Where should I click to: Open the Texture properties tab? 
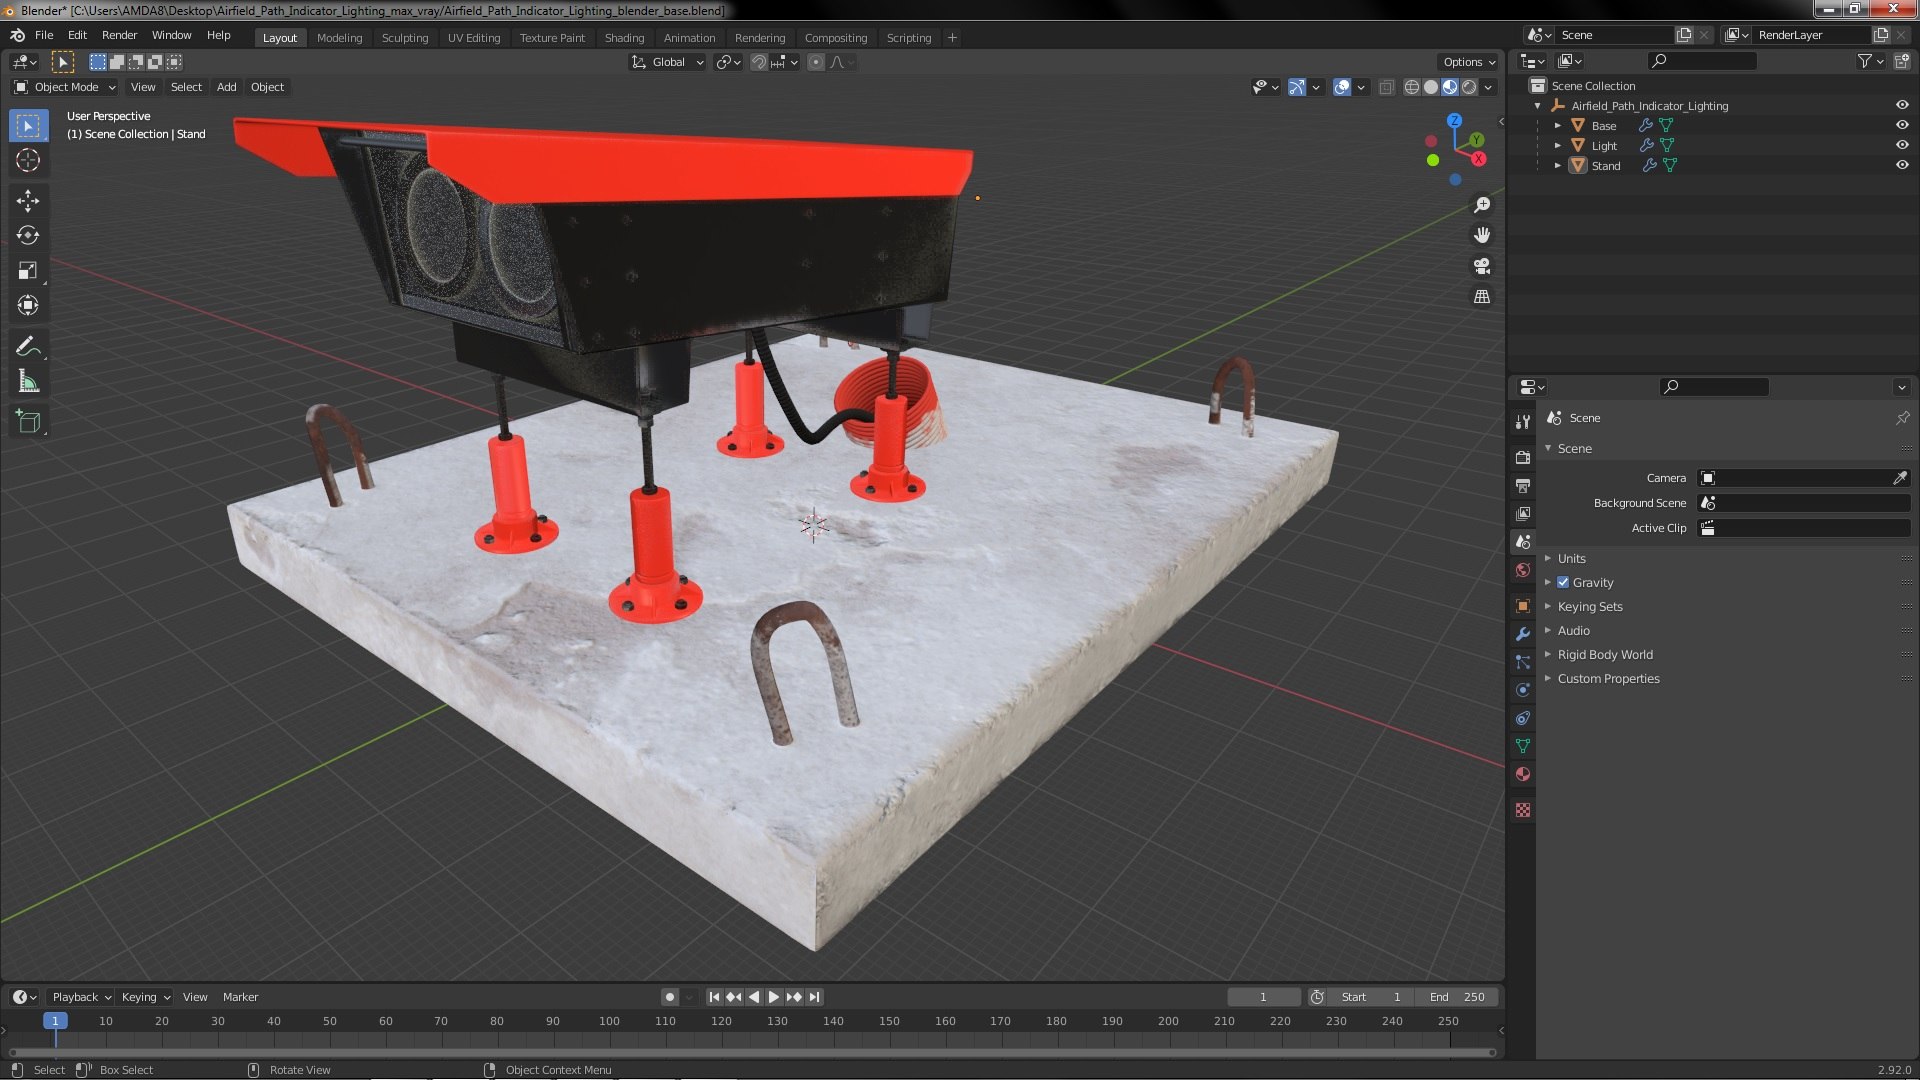tap(1523, 810)
